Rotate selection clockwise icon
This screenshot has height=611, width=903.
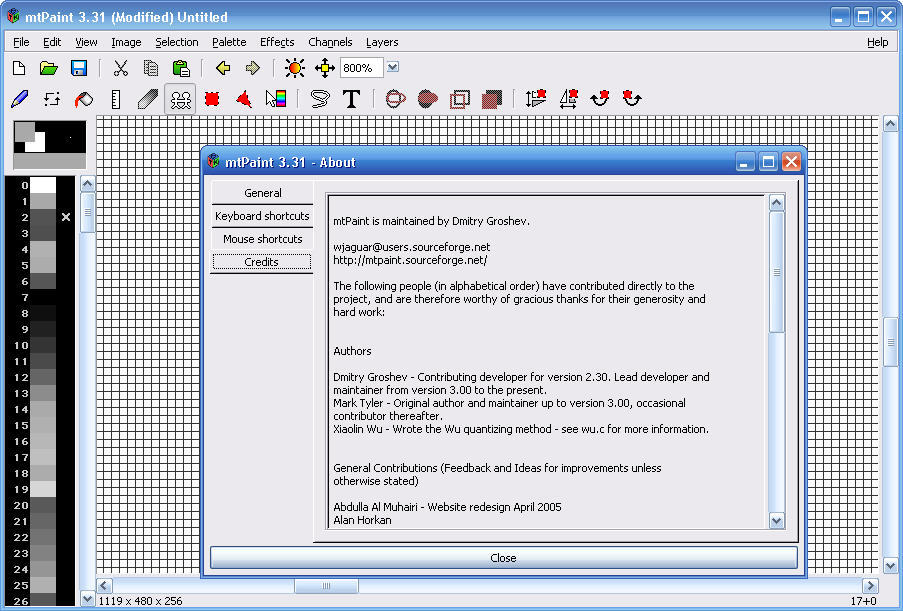[600, 99]
